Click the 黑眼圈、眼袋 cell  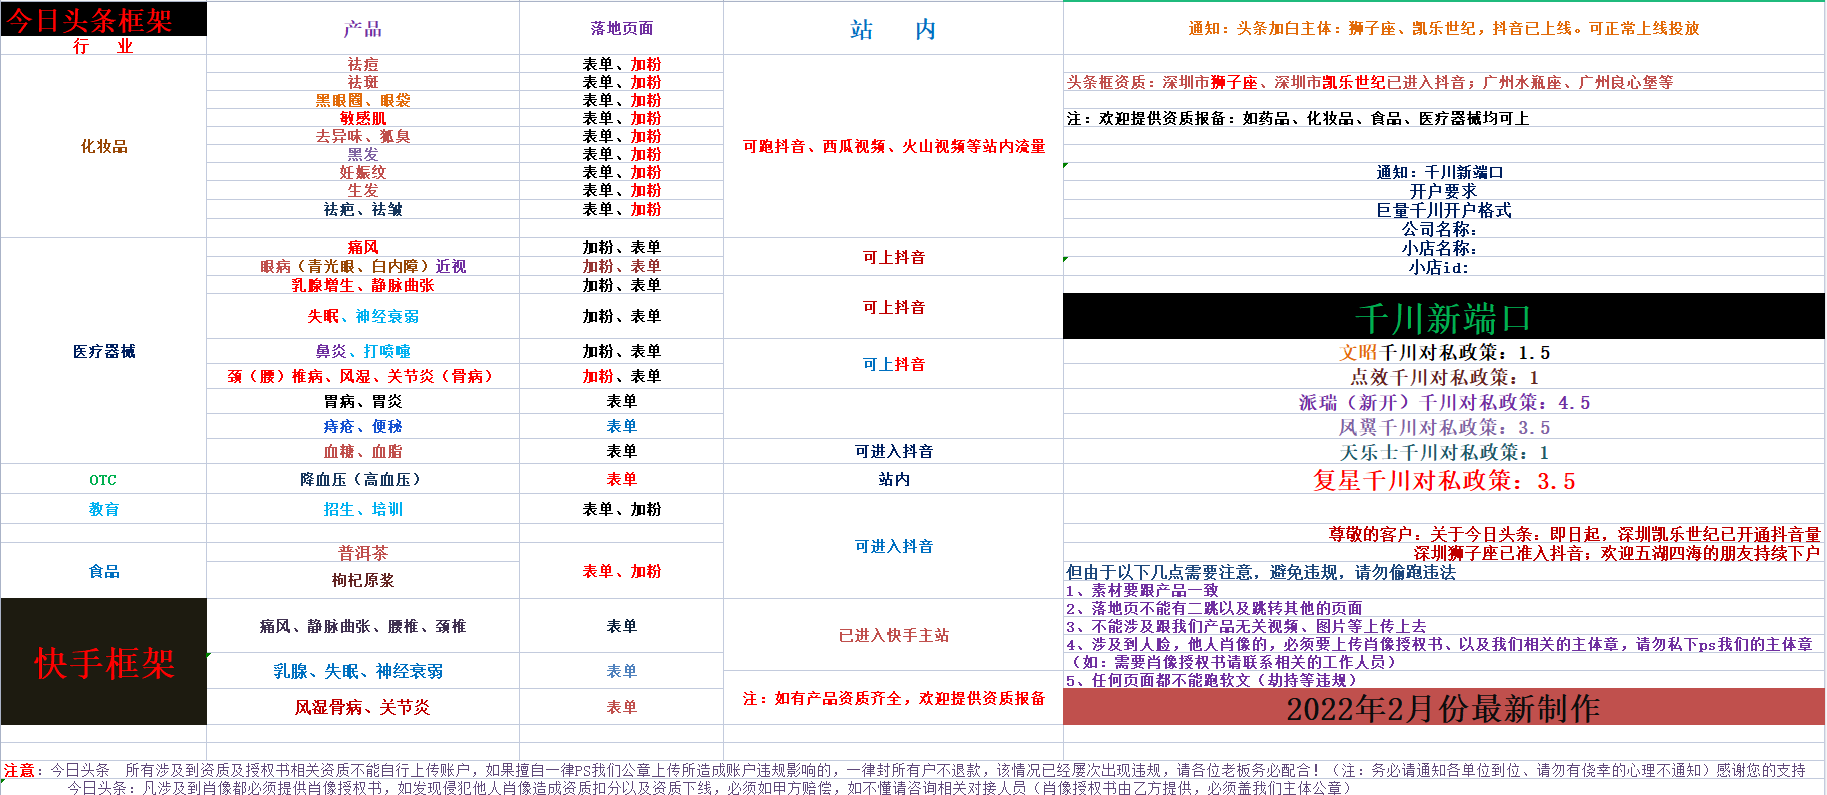363,100
